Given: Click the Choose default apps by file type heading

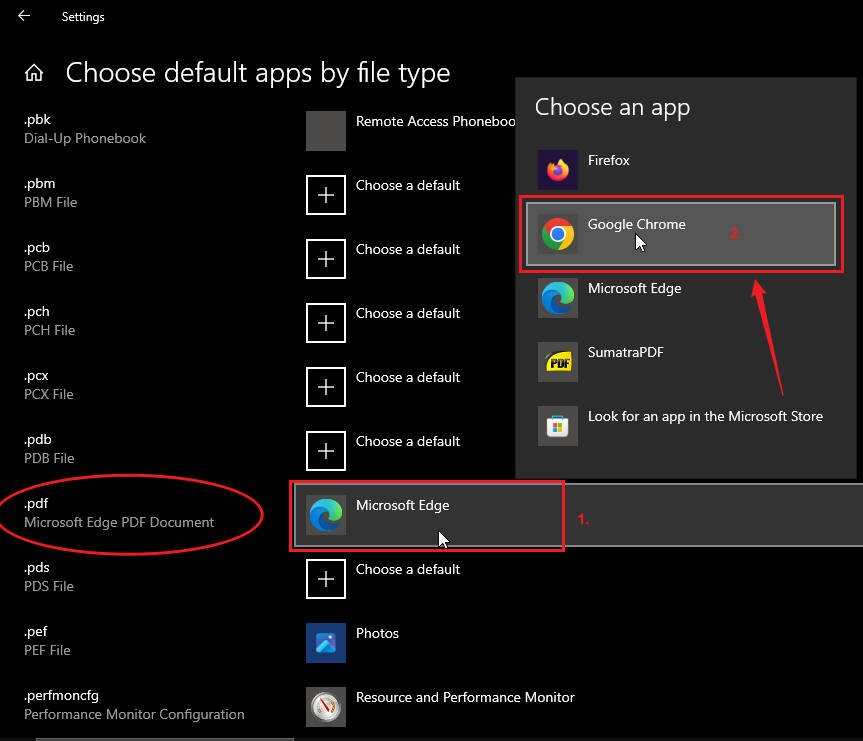Looking at the screenshot, I should point(258,73).
